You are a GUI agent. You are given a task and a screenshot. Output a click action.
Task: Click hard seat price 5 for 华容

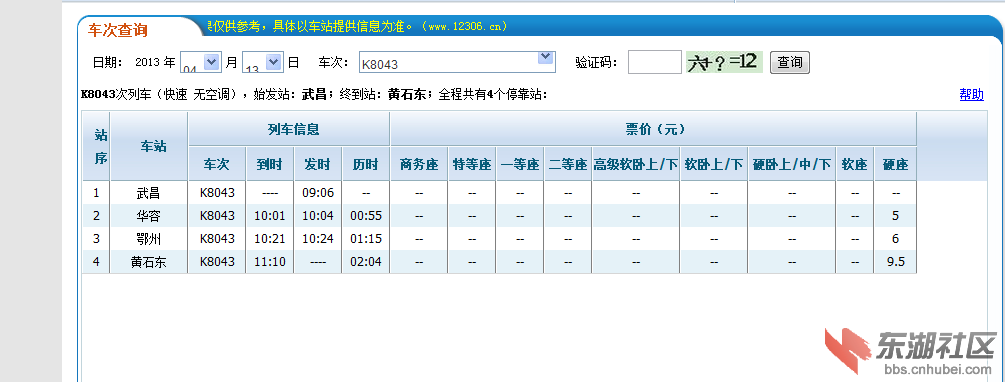click(x=895, y=216)
